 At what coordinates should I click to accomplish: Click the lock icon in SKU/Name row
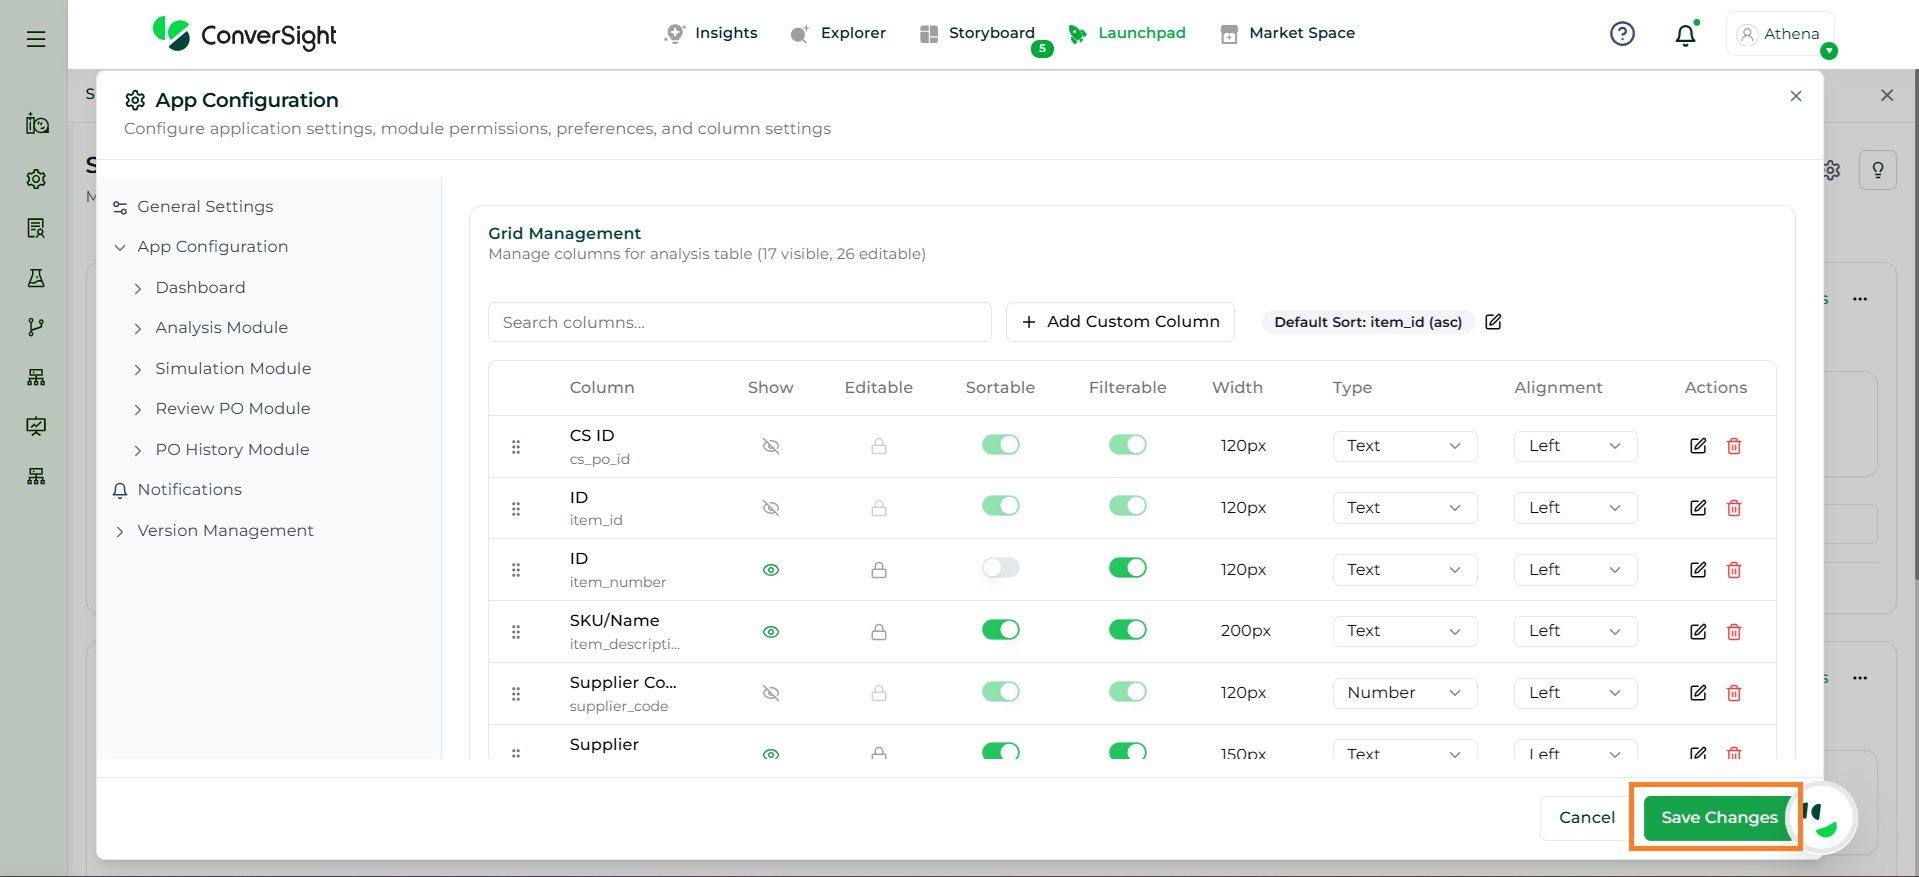click(878, 632)
